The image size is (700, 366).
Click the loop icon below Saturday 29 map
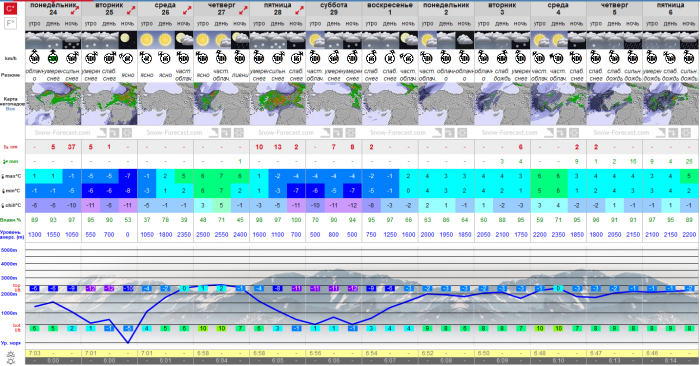(x=338, y=133)
